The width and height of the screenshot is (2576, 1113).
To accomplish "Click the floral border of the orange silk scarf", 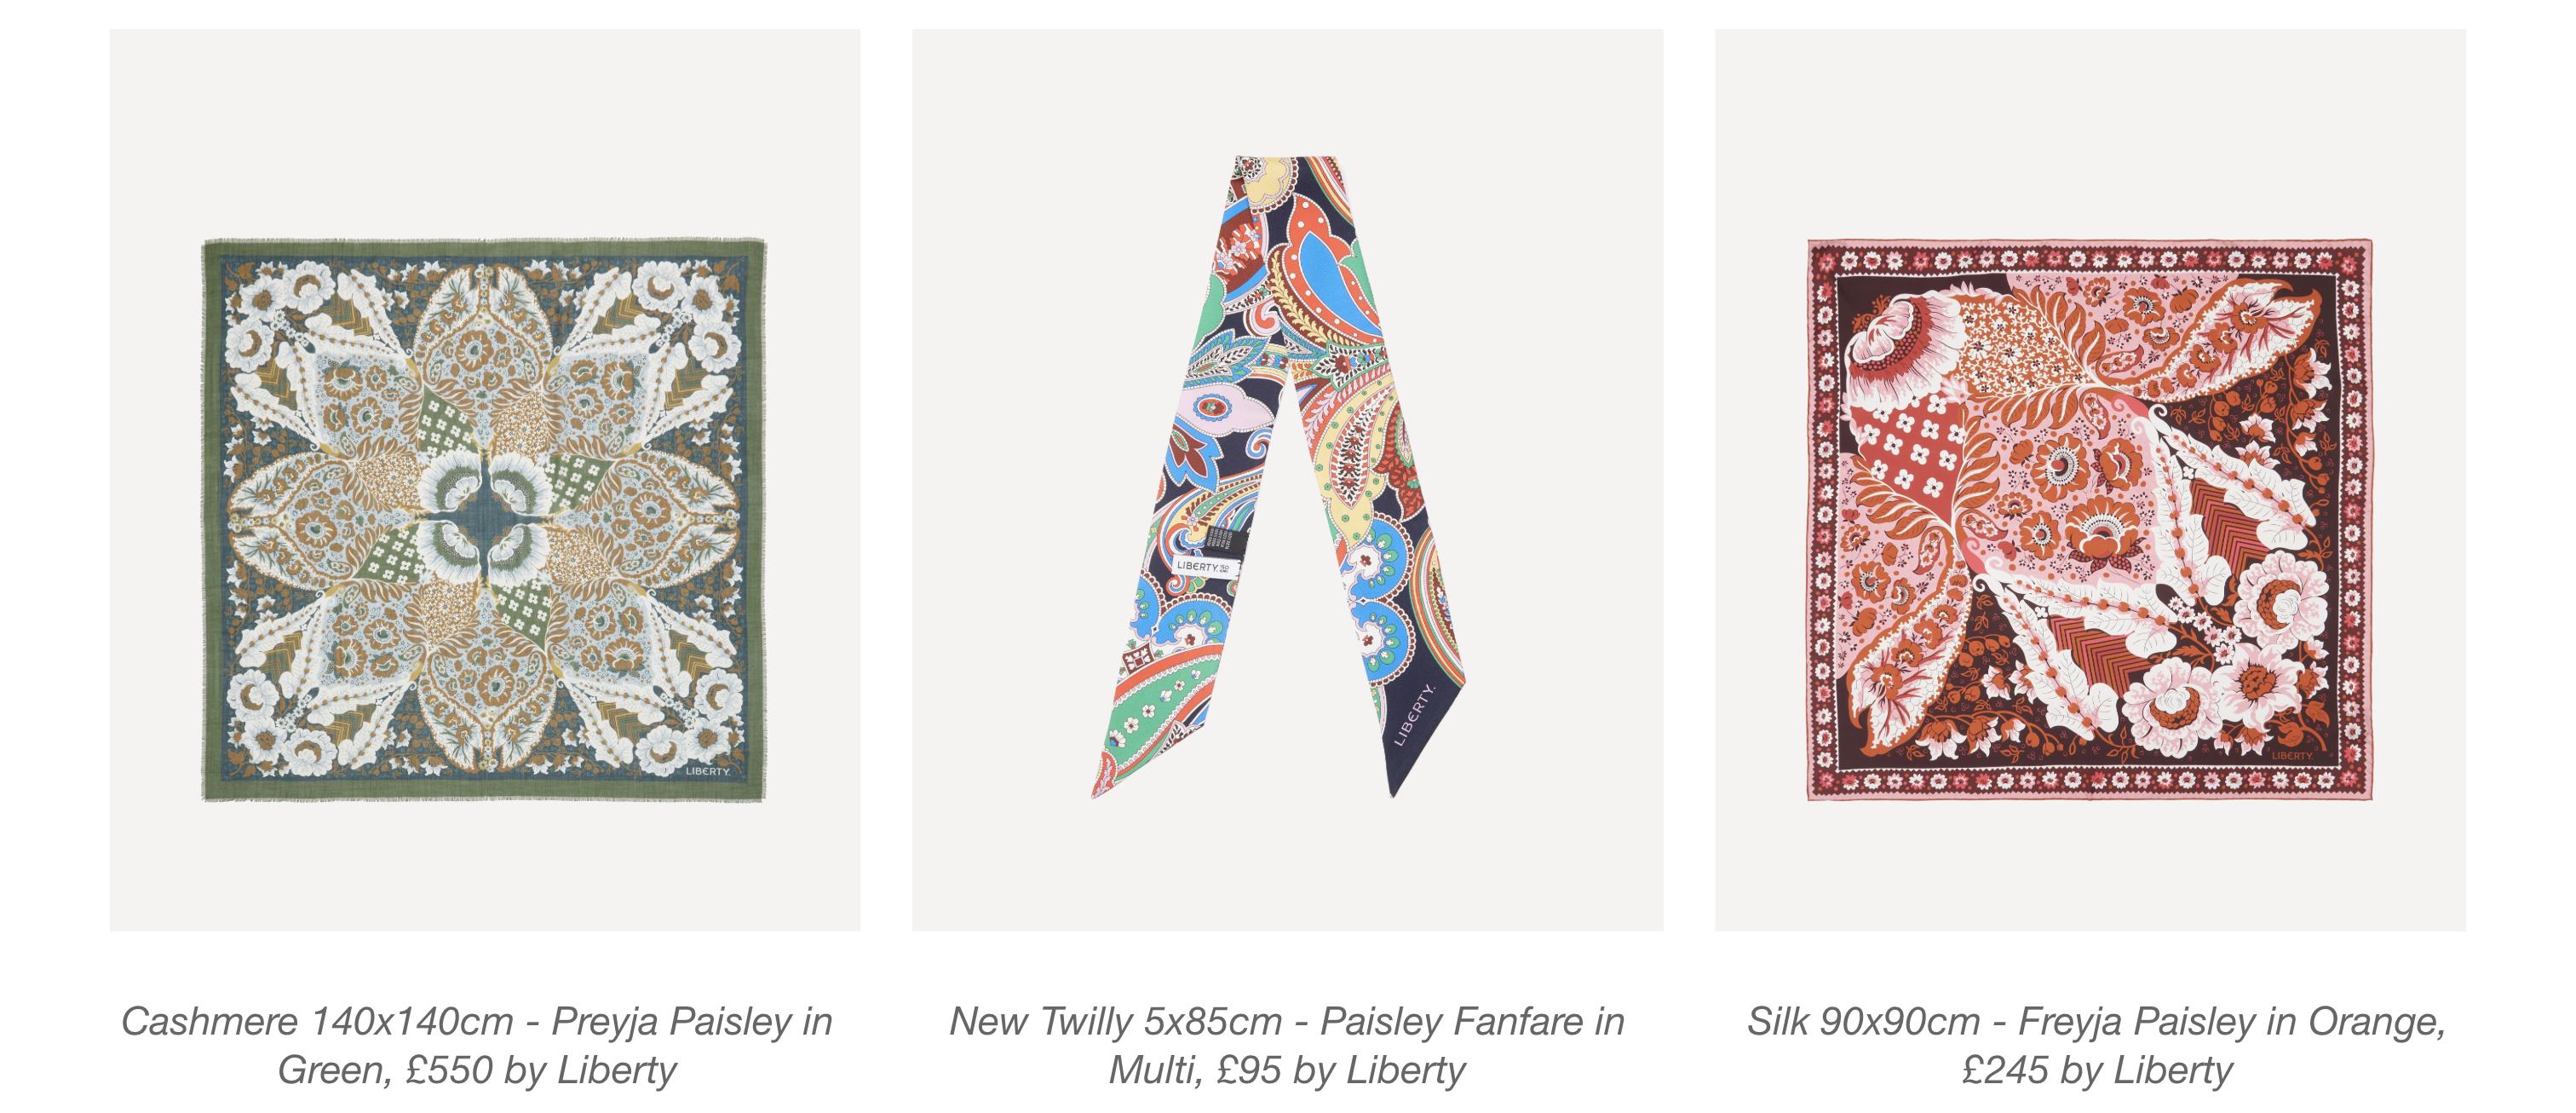I will [2090, 259].
